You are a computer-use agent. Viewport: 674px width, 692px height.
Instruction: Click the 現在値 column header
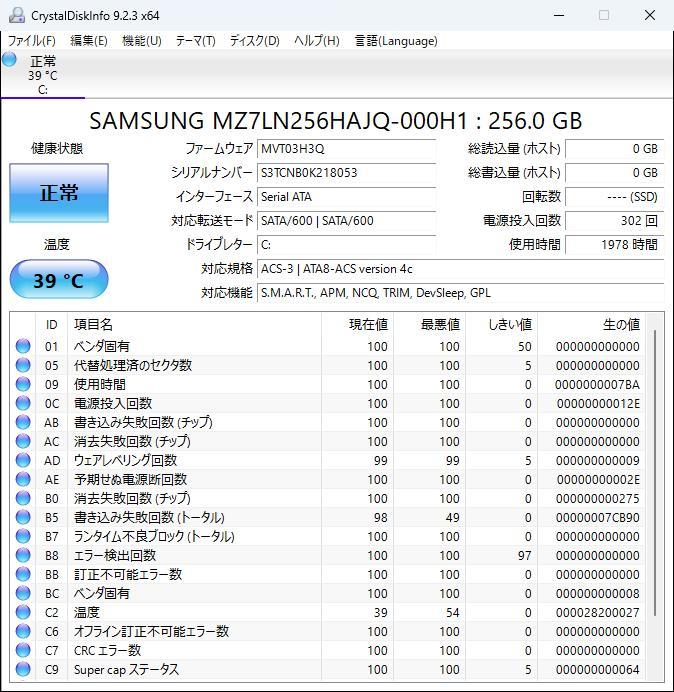pos(358,324)
